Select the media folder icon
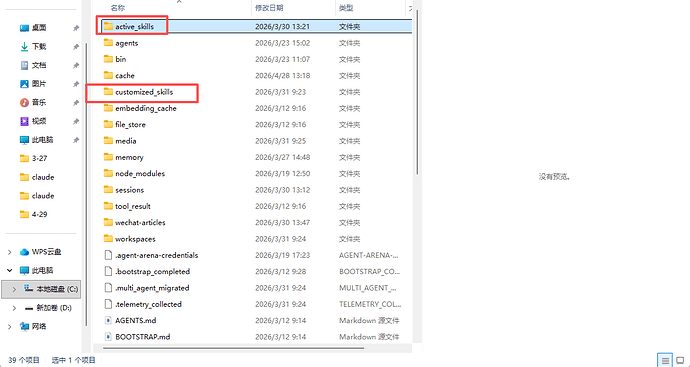 (108, 141)
